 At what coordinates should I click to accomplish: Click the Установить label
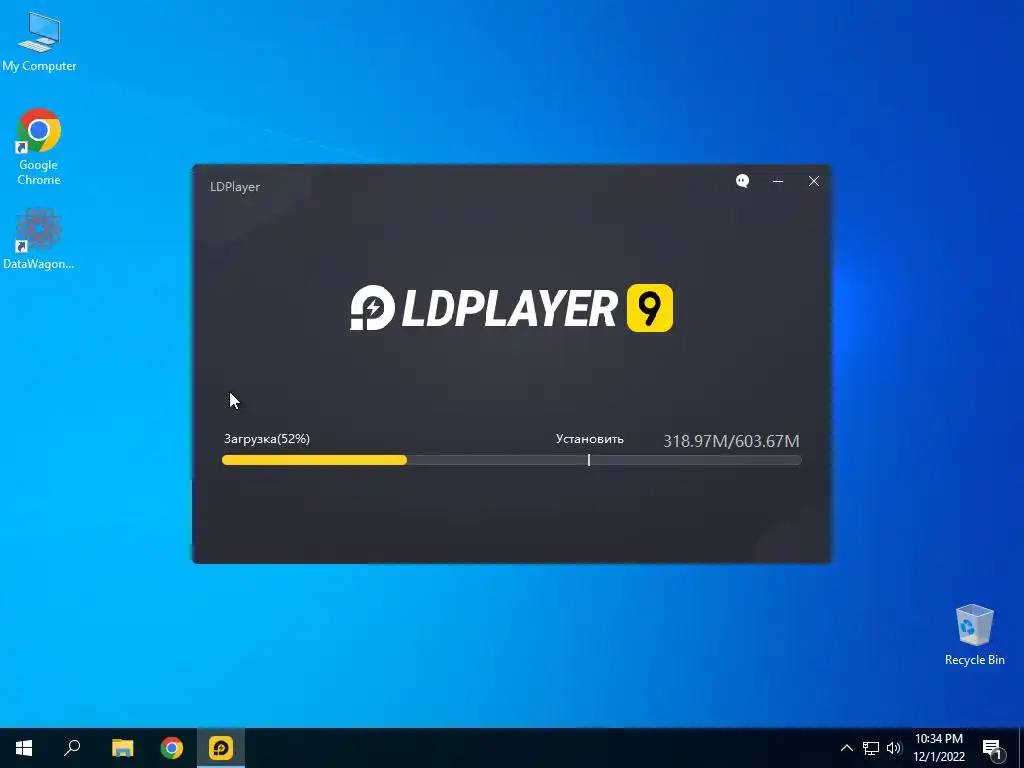click(590, 439)
